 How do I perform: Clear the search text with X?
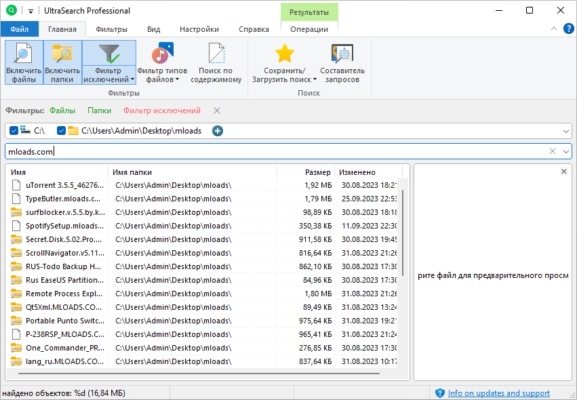tap(552, 151)
